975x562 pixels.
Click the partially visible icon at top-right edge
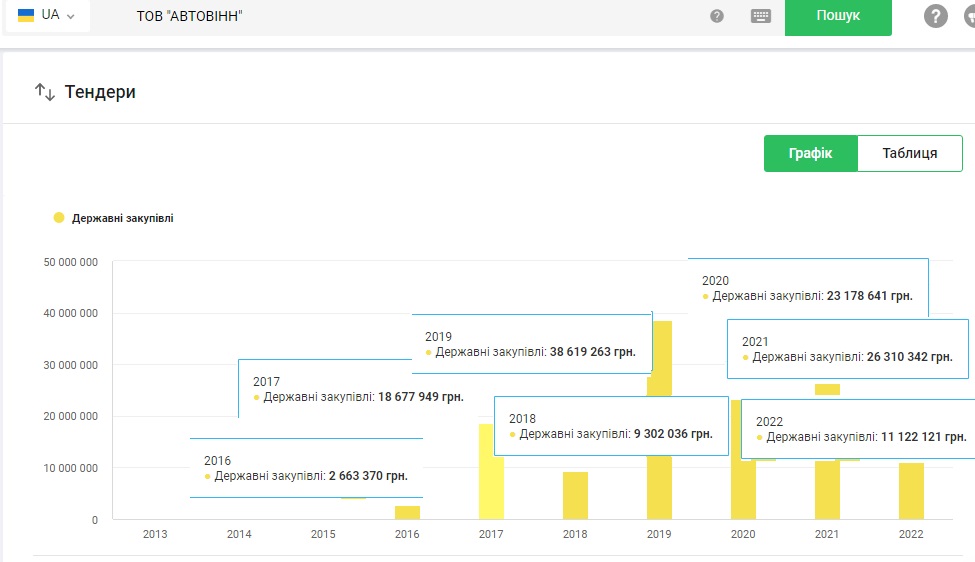[x=969, y=16]
